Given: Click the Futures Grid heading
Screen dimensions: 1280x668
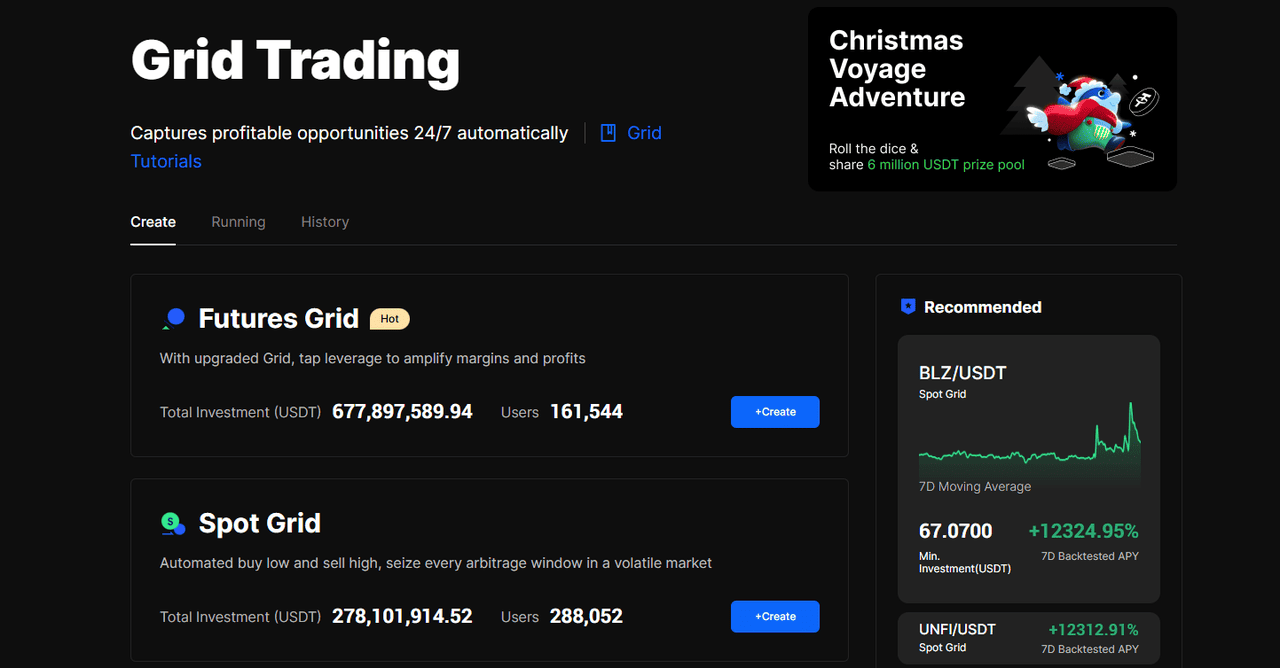Looking at the screenshot, I should [278, 319].
